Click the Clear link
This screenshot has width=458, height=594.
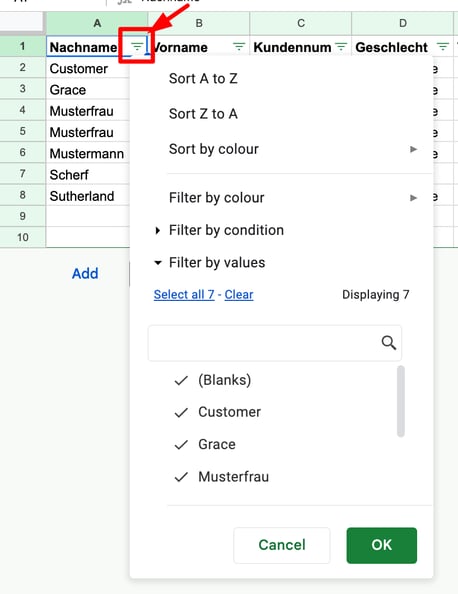click(239, 294)
